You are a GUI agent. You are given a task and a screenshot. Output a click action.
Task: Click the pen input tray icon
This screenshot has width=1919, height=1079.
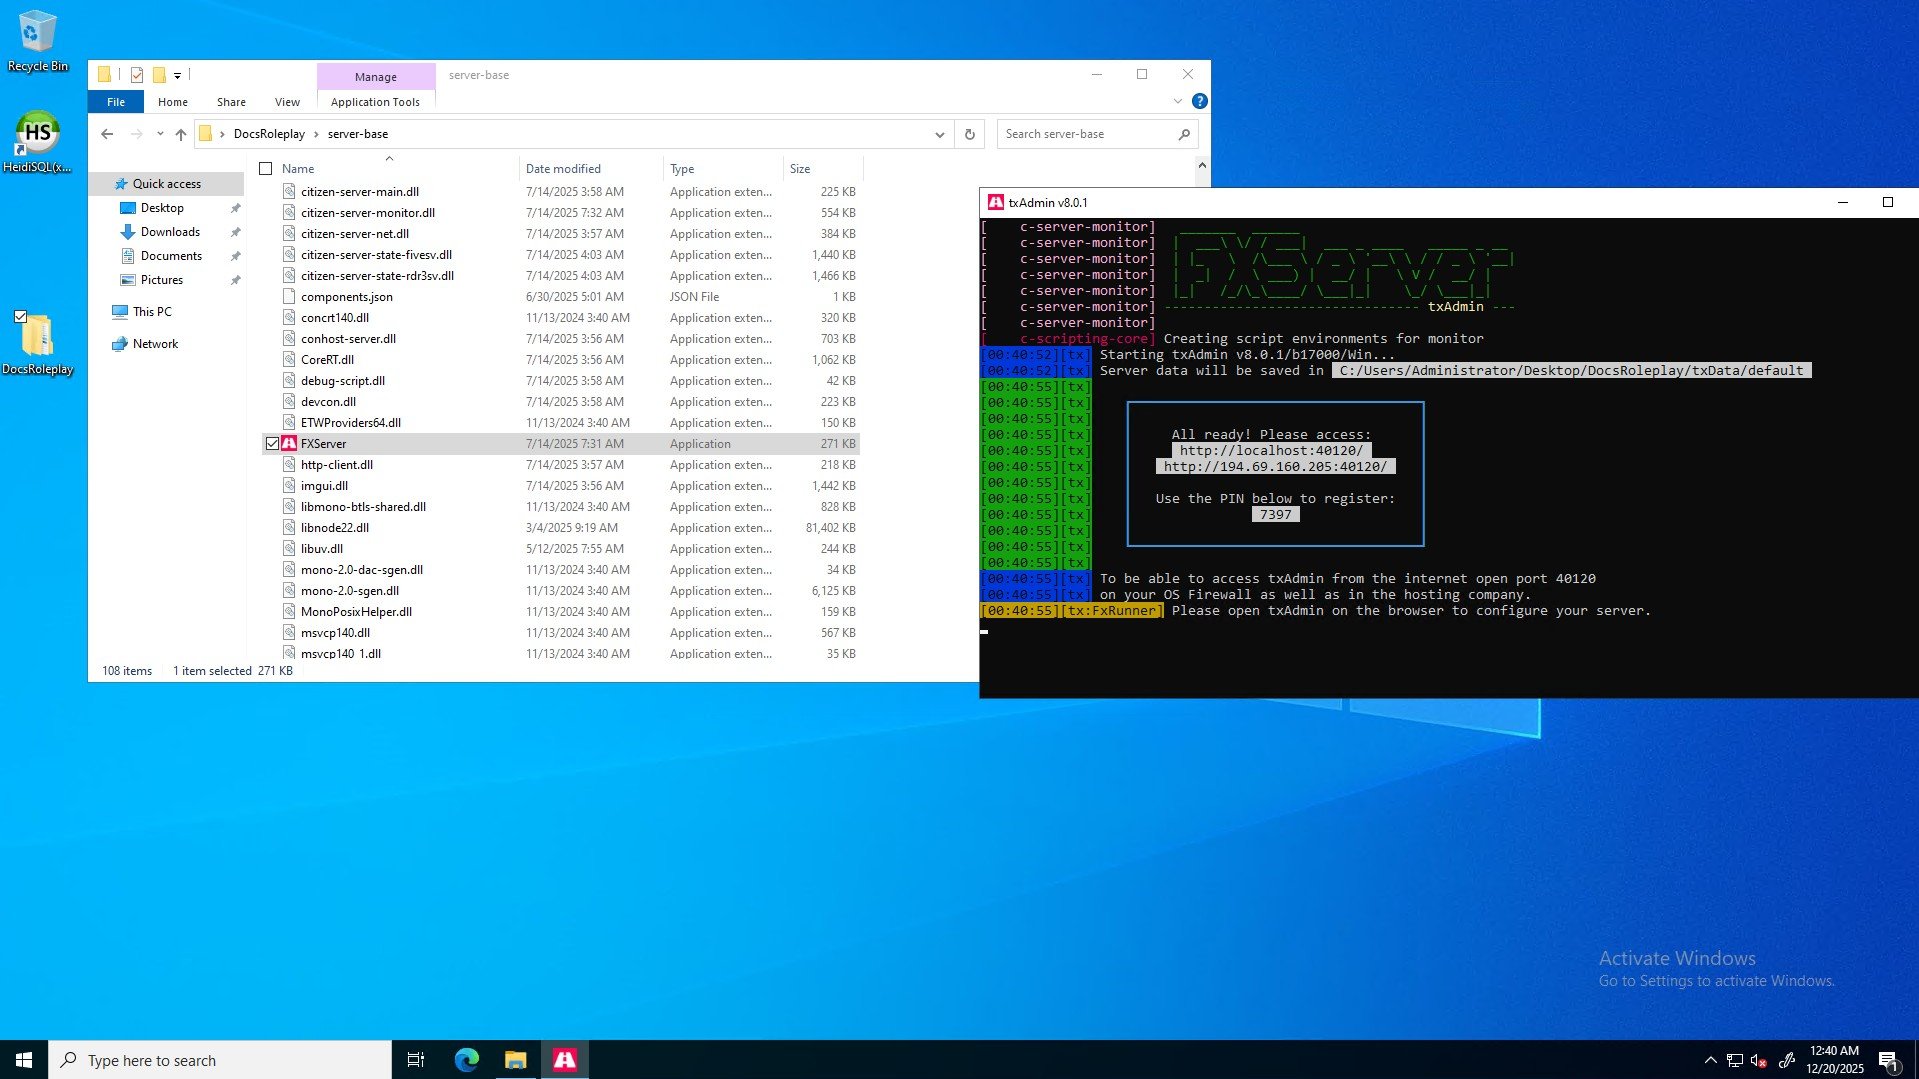pos(1787,1060)
